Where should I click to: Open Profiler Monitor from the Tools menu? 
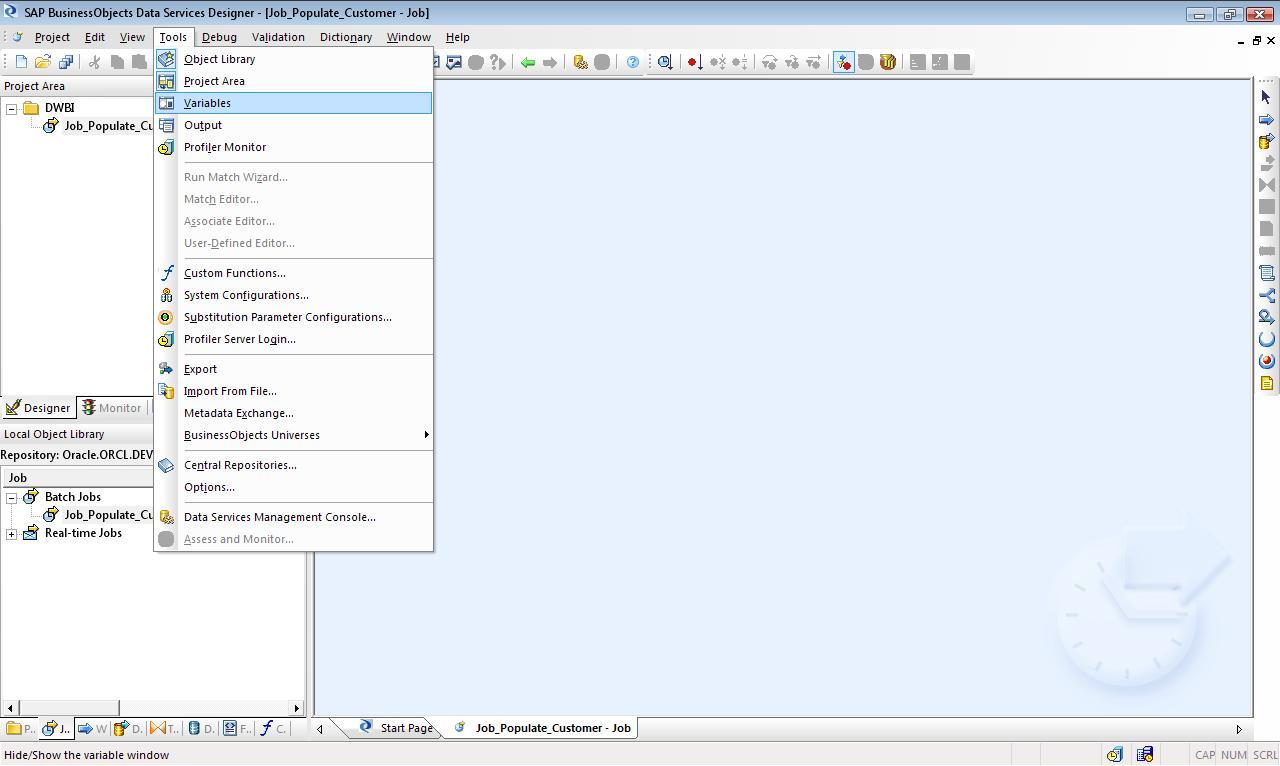(x=293, y=147)
